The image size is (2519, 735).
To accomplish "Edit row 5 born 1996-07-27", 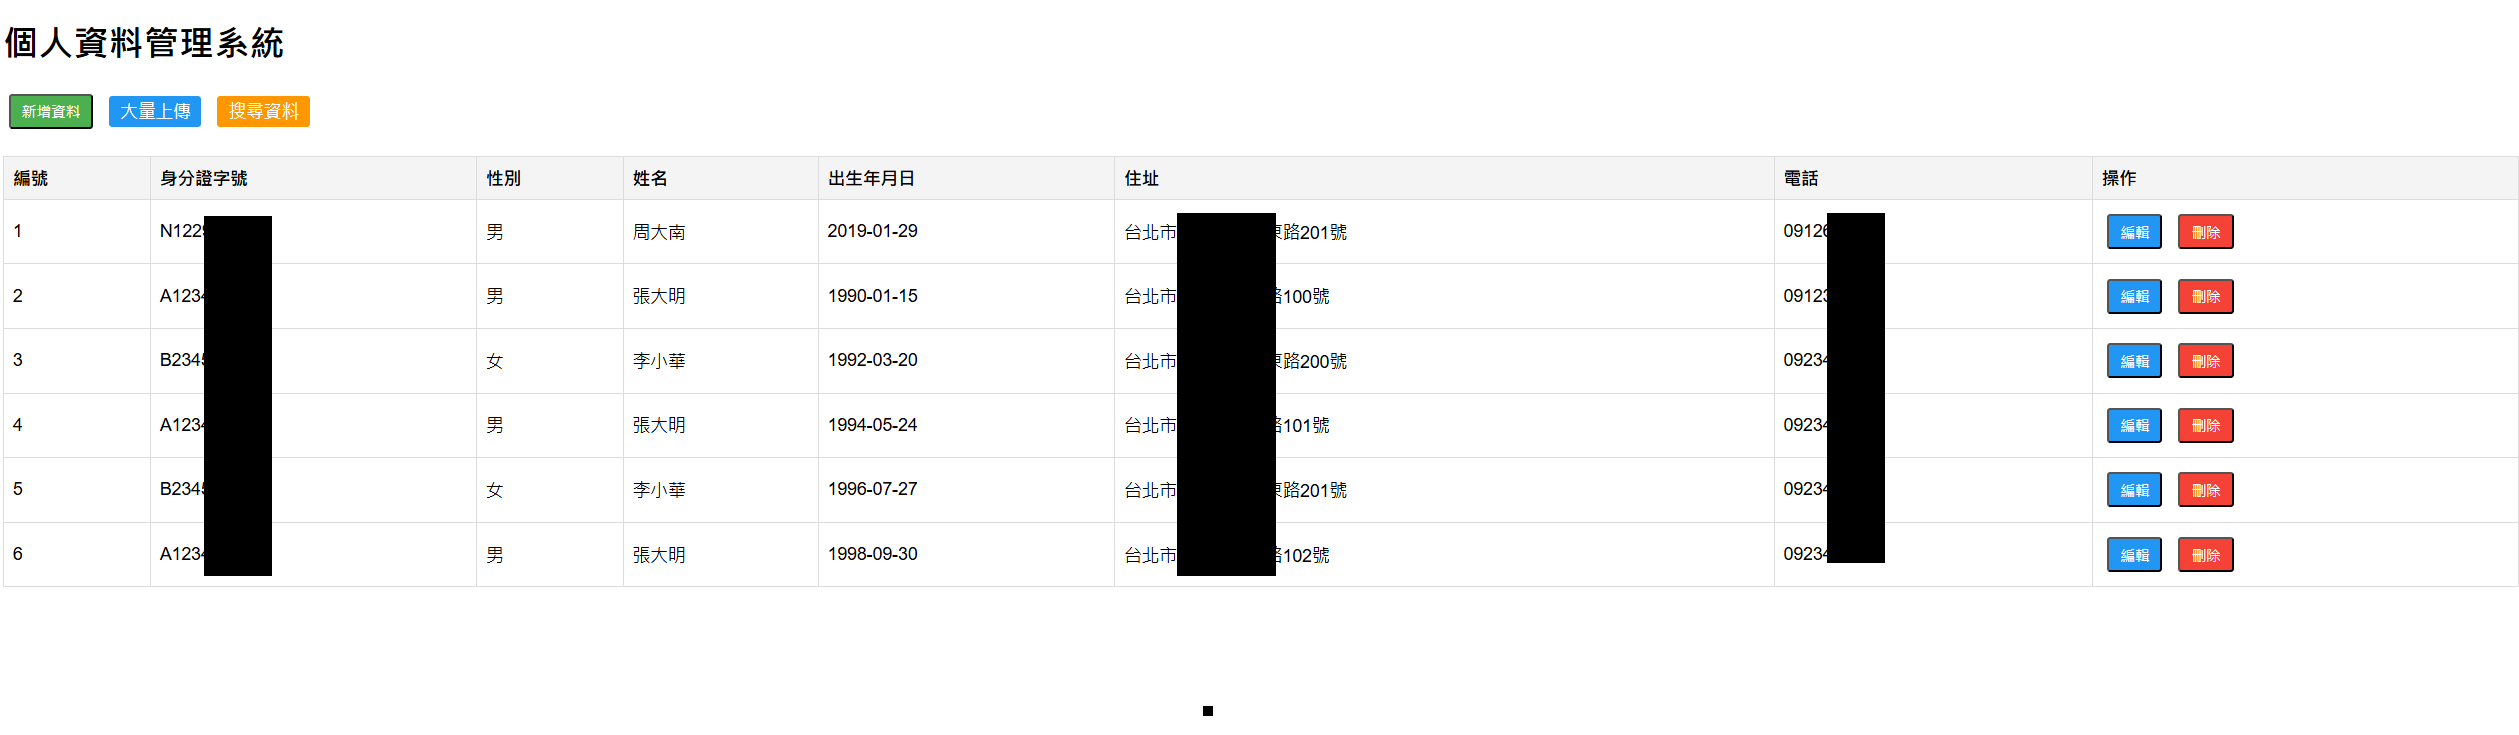I will (x=2133, y=490).
